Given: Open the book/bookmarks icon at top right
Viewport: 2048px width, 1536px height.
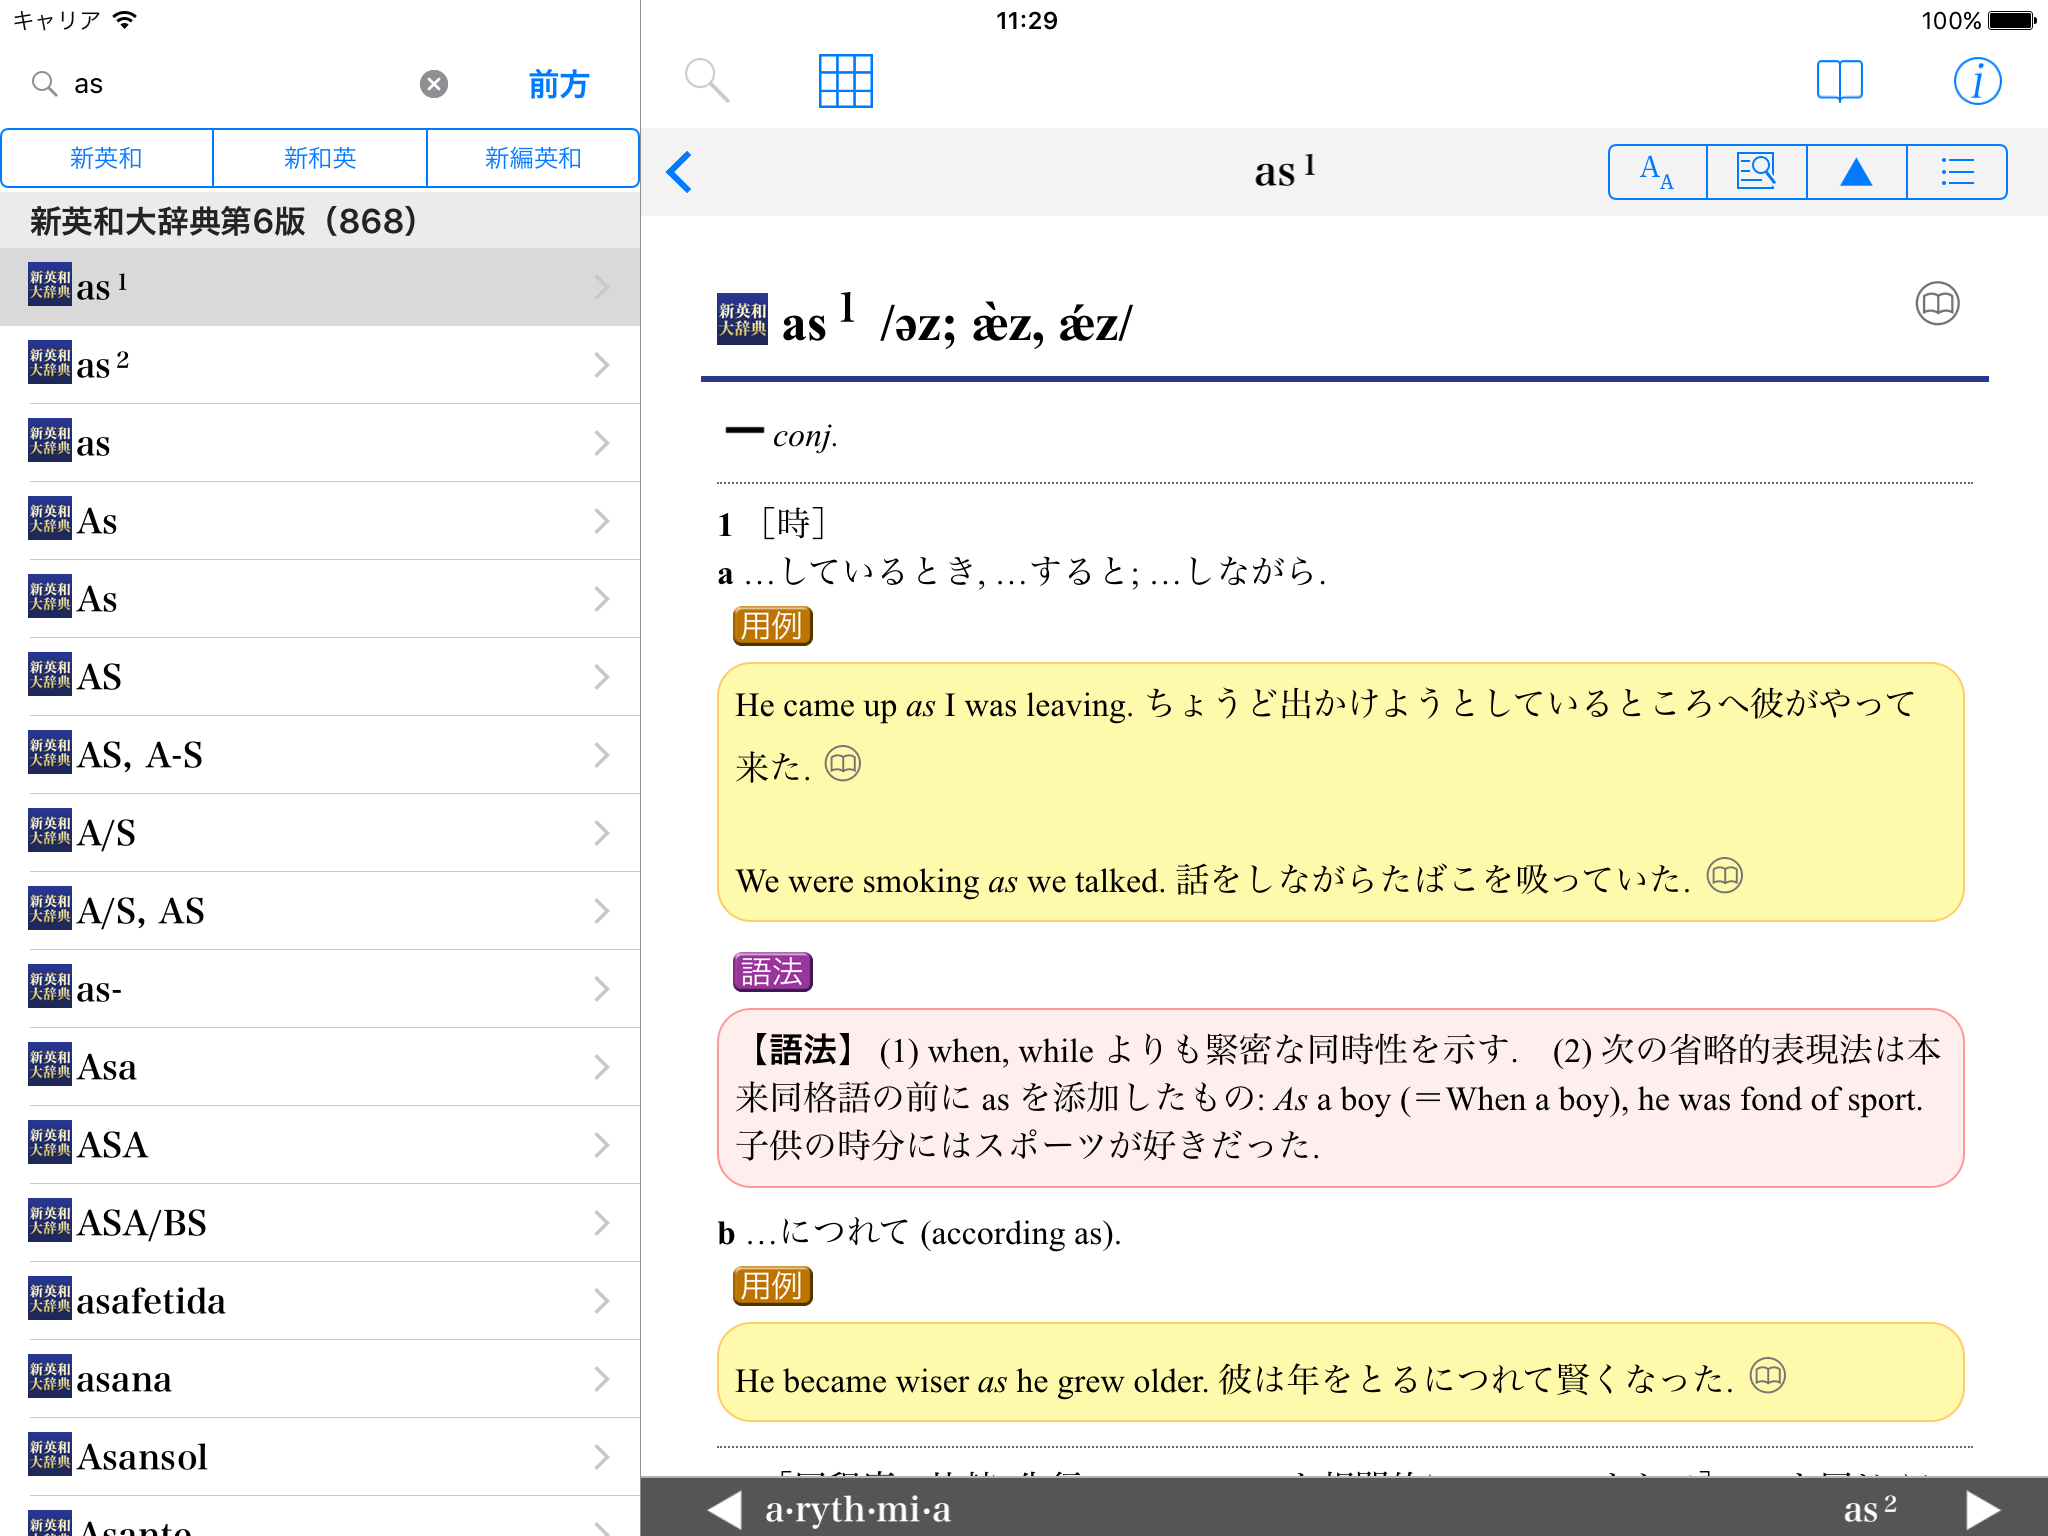Looking at the screenshot, I should (x=1838, y=81).
